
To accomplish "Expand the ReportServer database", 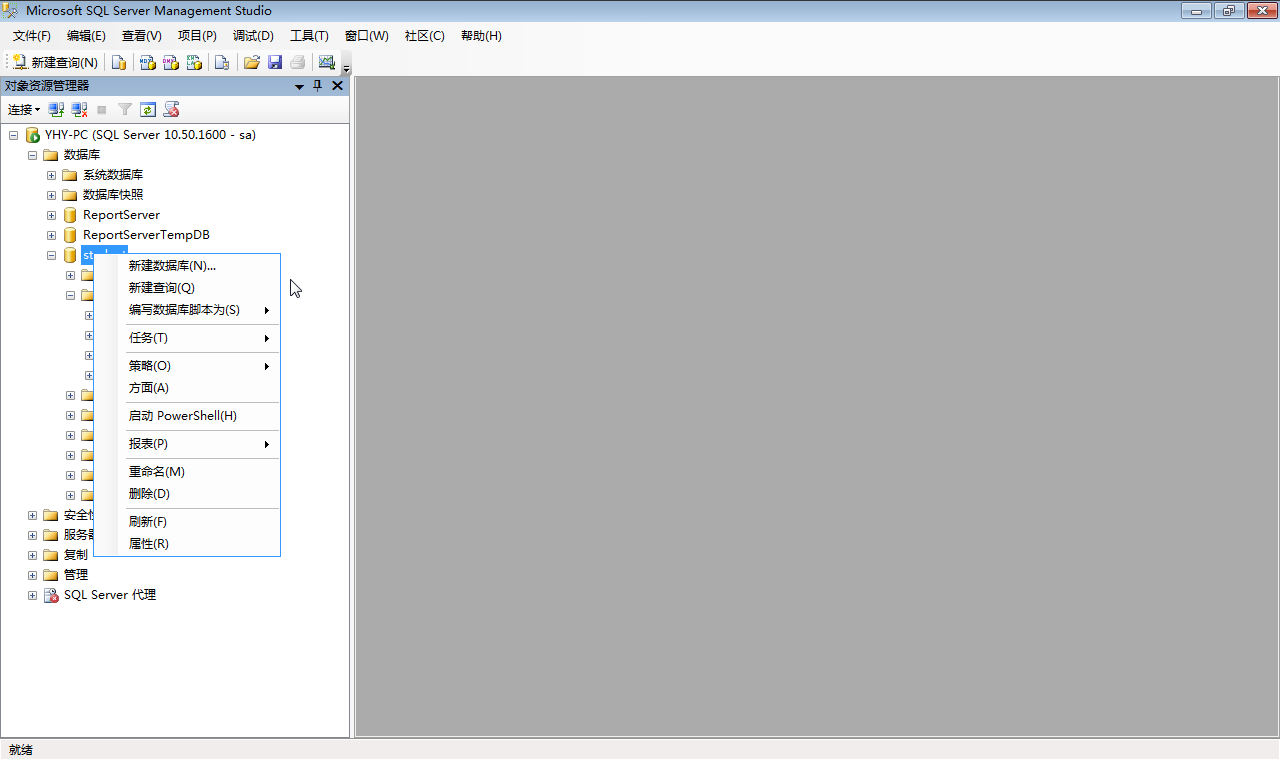I will pyautogui.click(x=51, y=215).
